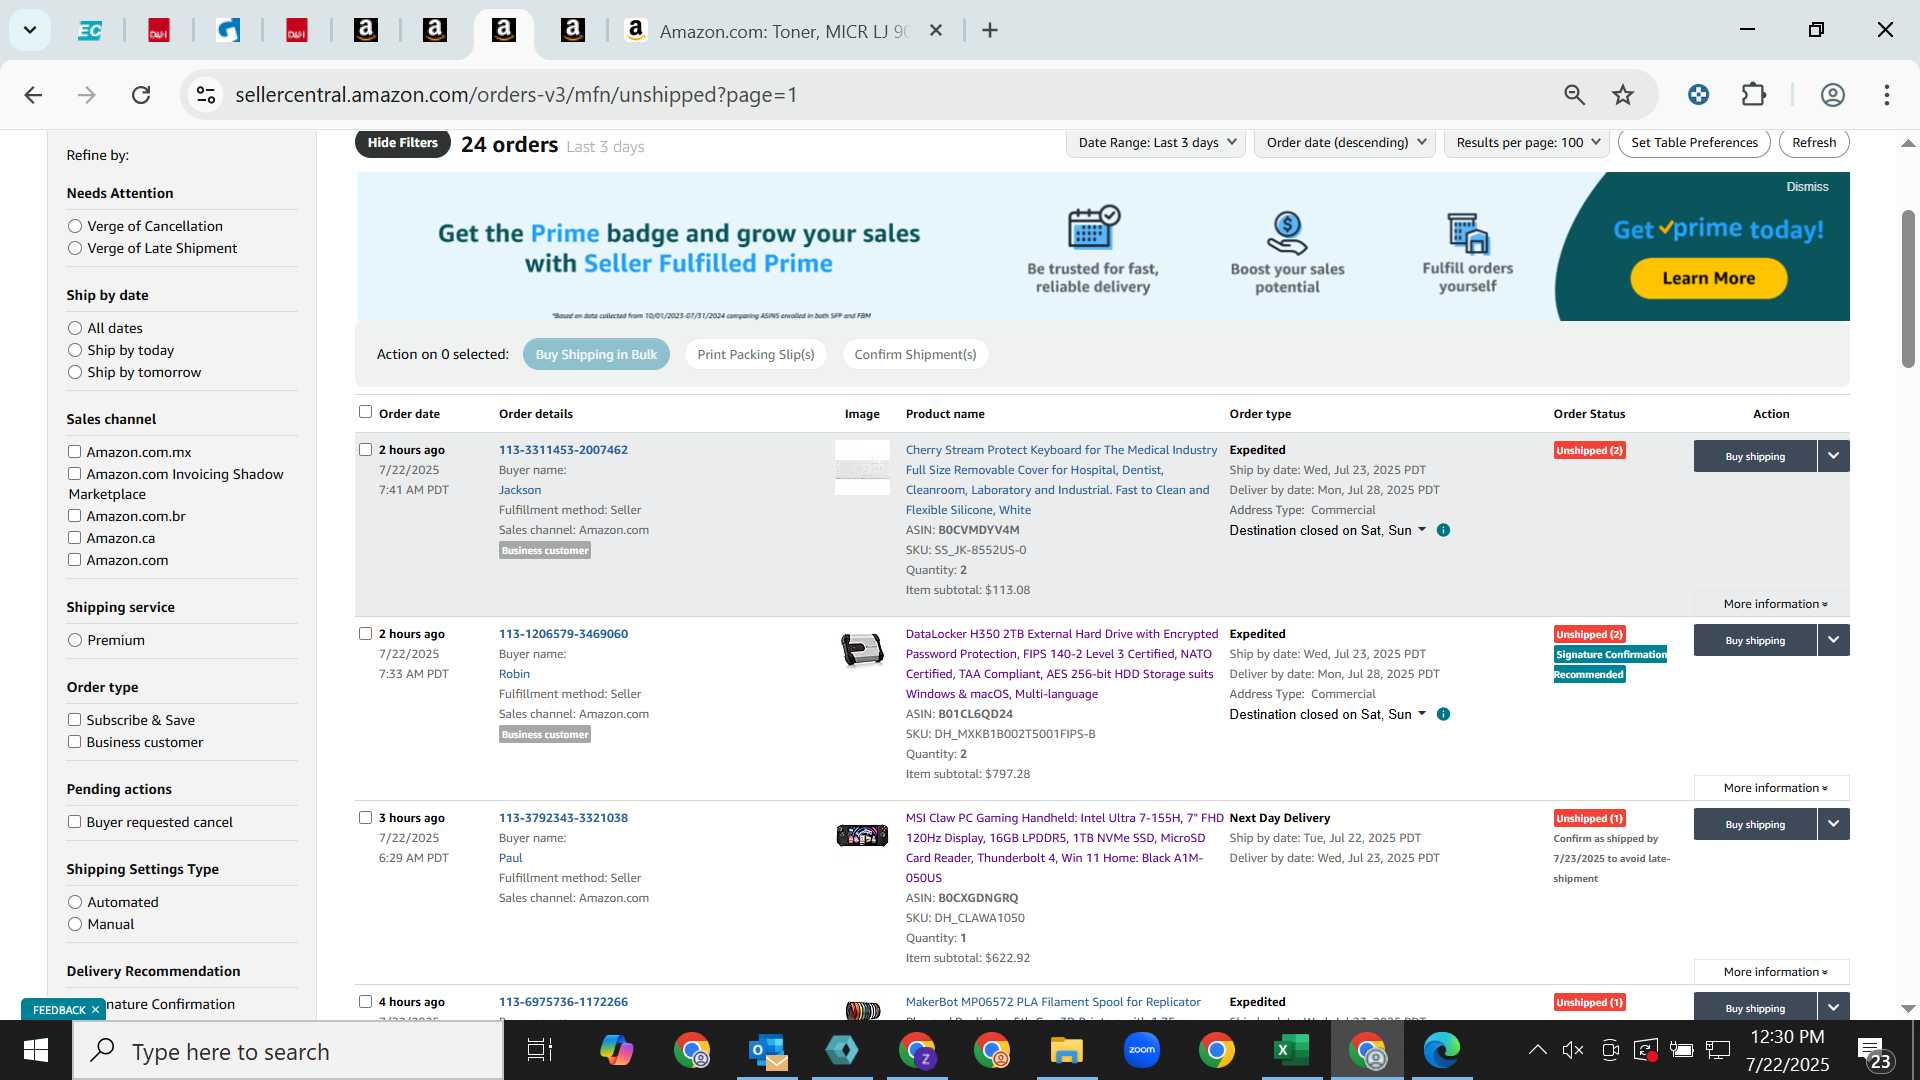Go back to previous page

coord(33,95)
